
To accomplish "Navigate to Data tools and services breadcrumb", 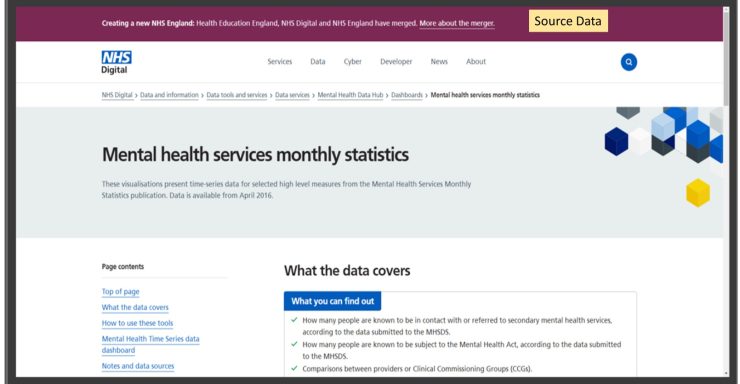I will click(237, 95).
